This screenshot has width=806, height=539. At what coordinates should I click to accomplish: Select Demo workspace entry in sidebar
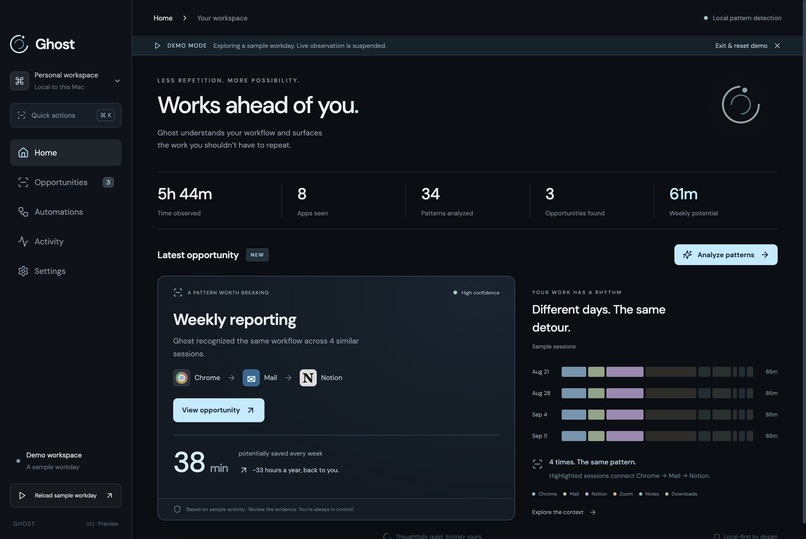53,460
